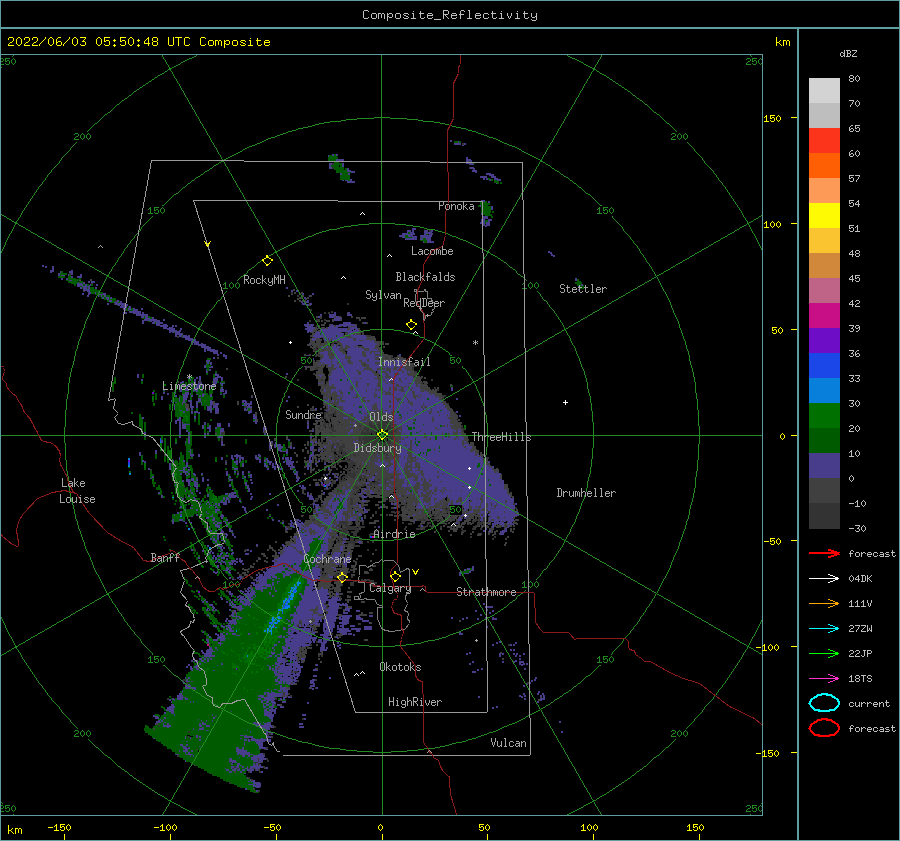Image resolution: width=900 pixels, height=841 pixels.
Task: Click the ThreeHills town label
Action: coord(501,437)
